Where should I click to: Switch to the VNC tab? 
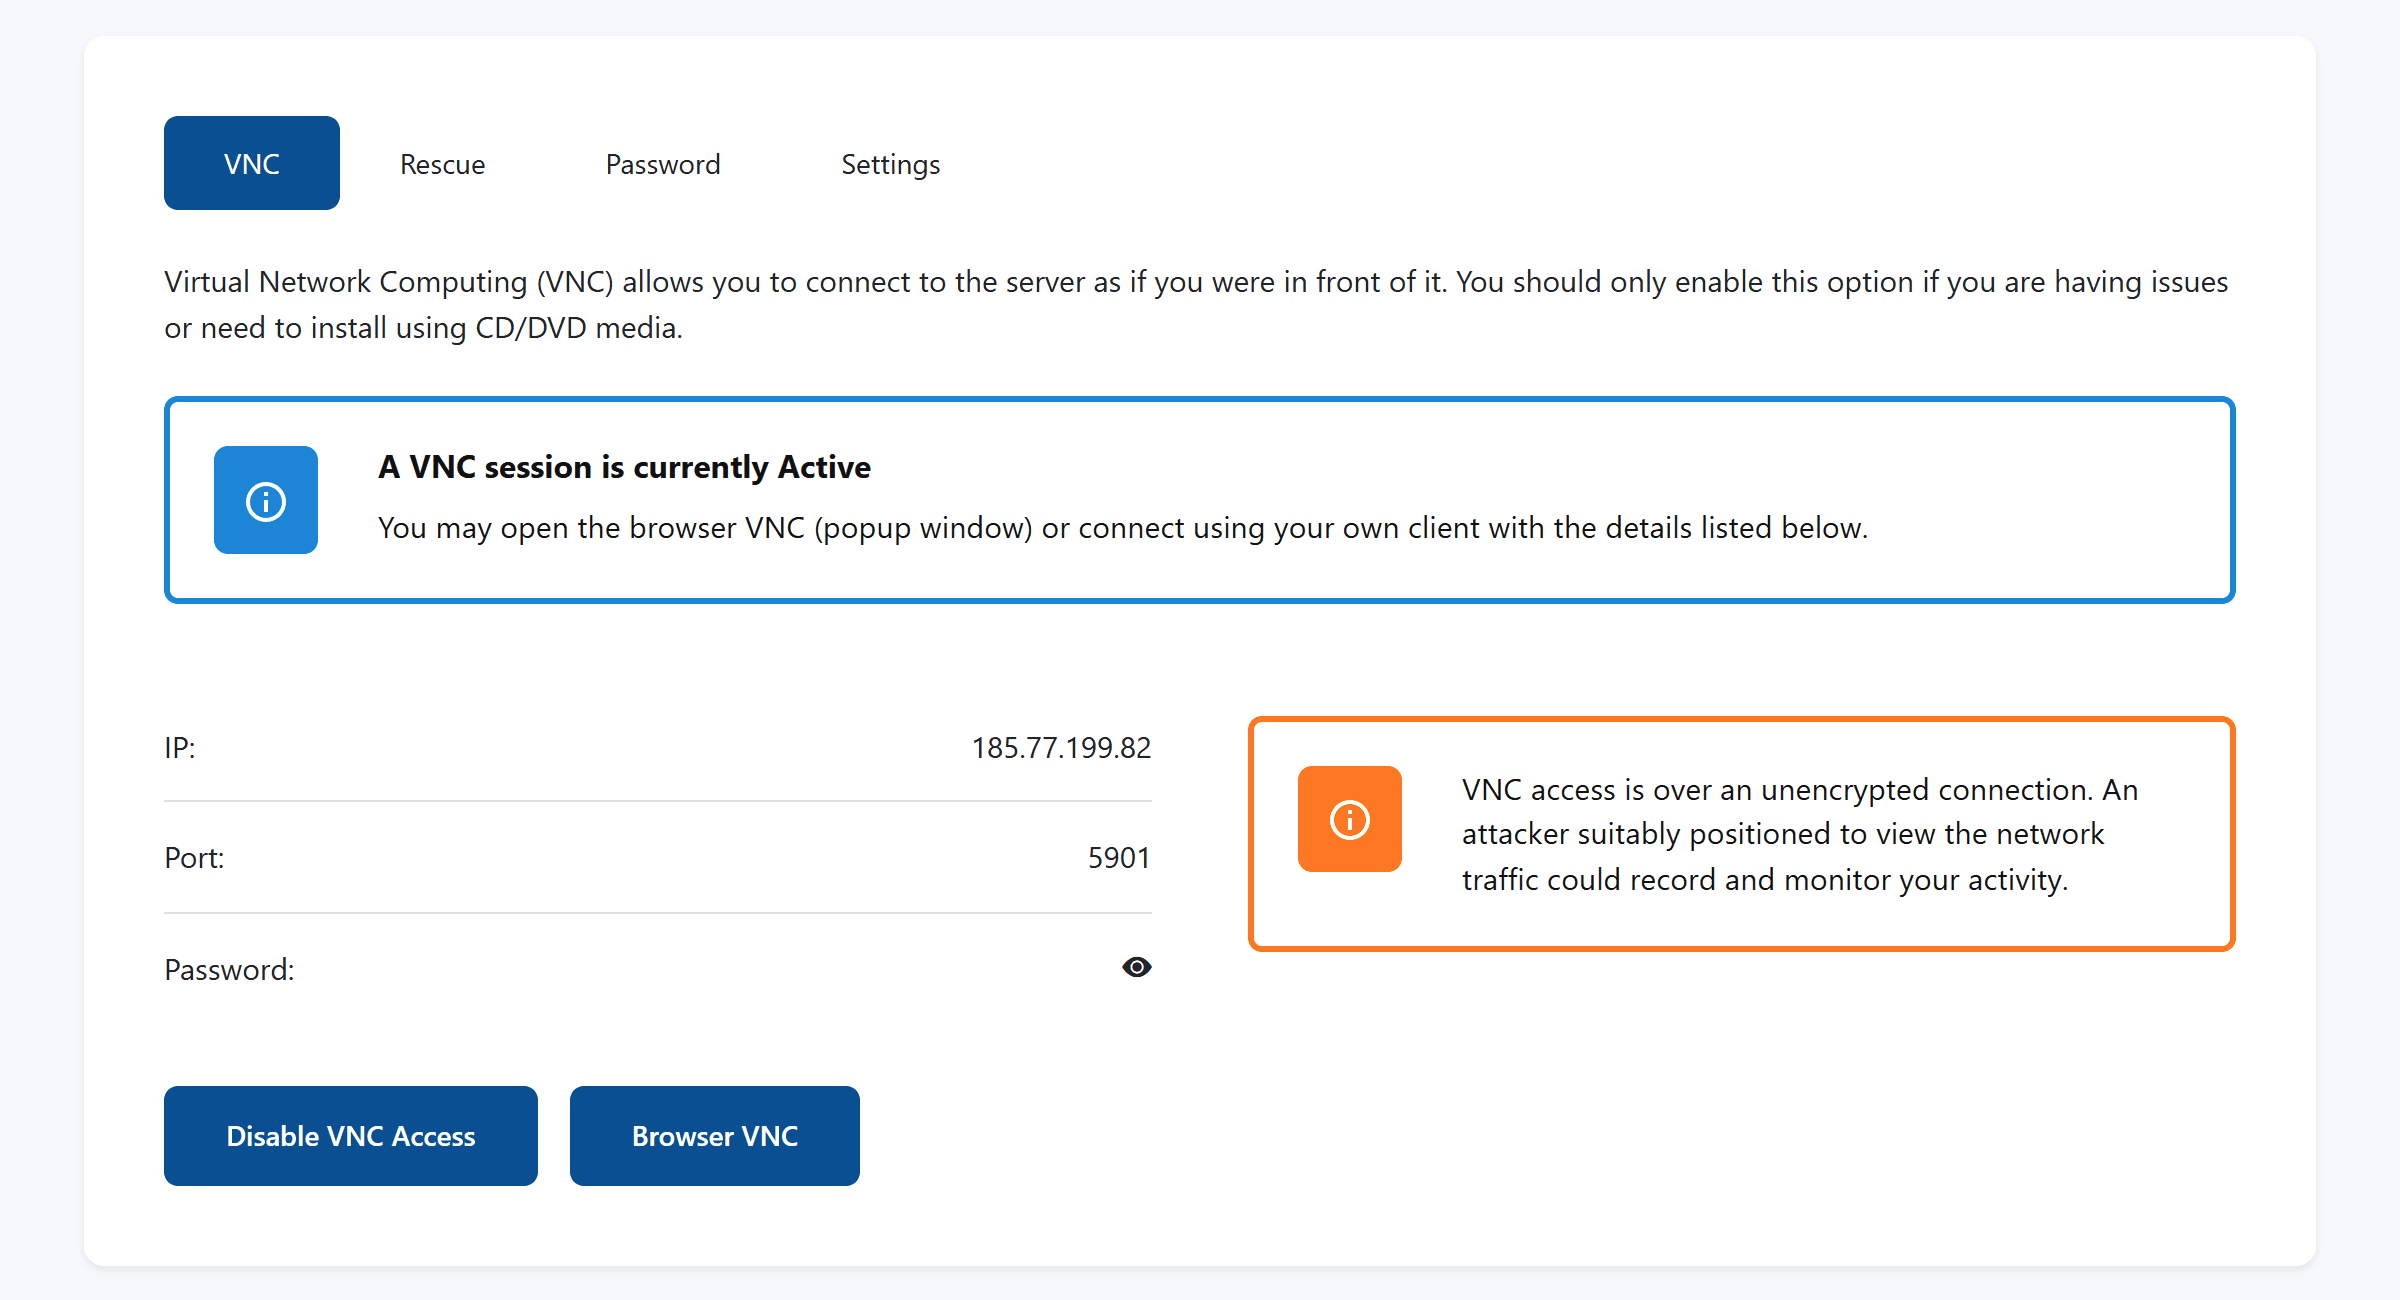[x=251, y=163]
